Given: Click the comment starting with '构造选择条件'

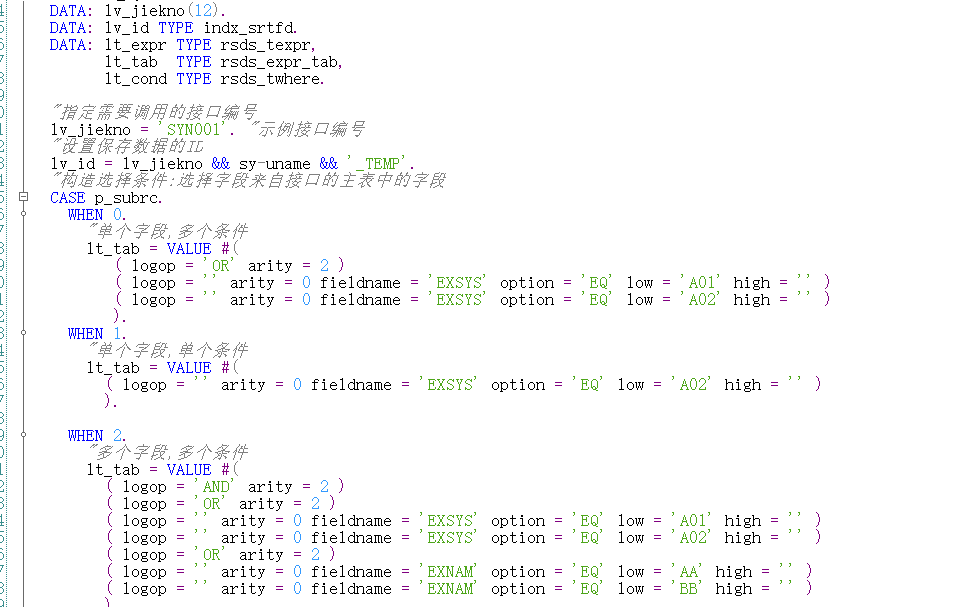Looking at the screenshot, I should click(x=248, y=181).
